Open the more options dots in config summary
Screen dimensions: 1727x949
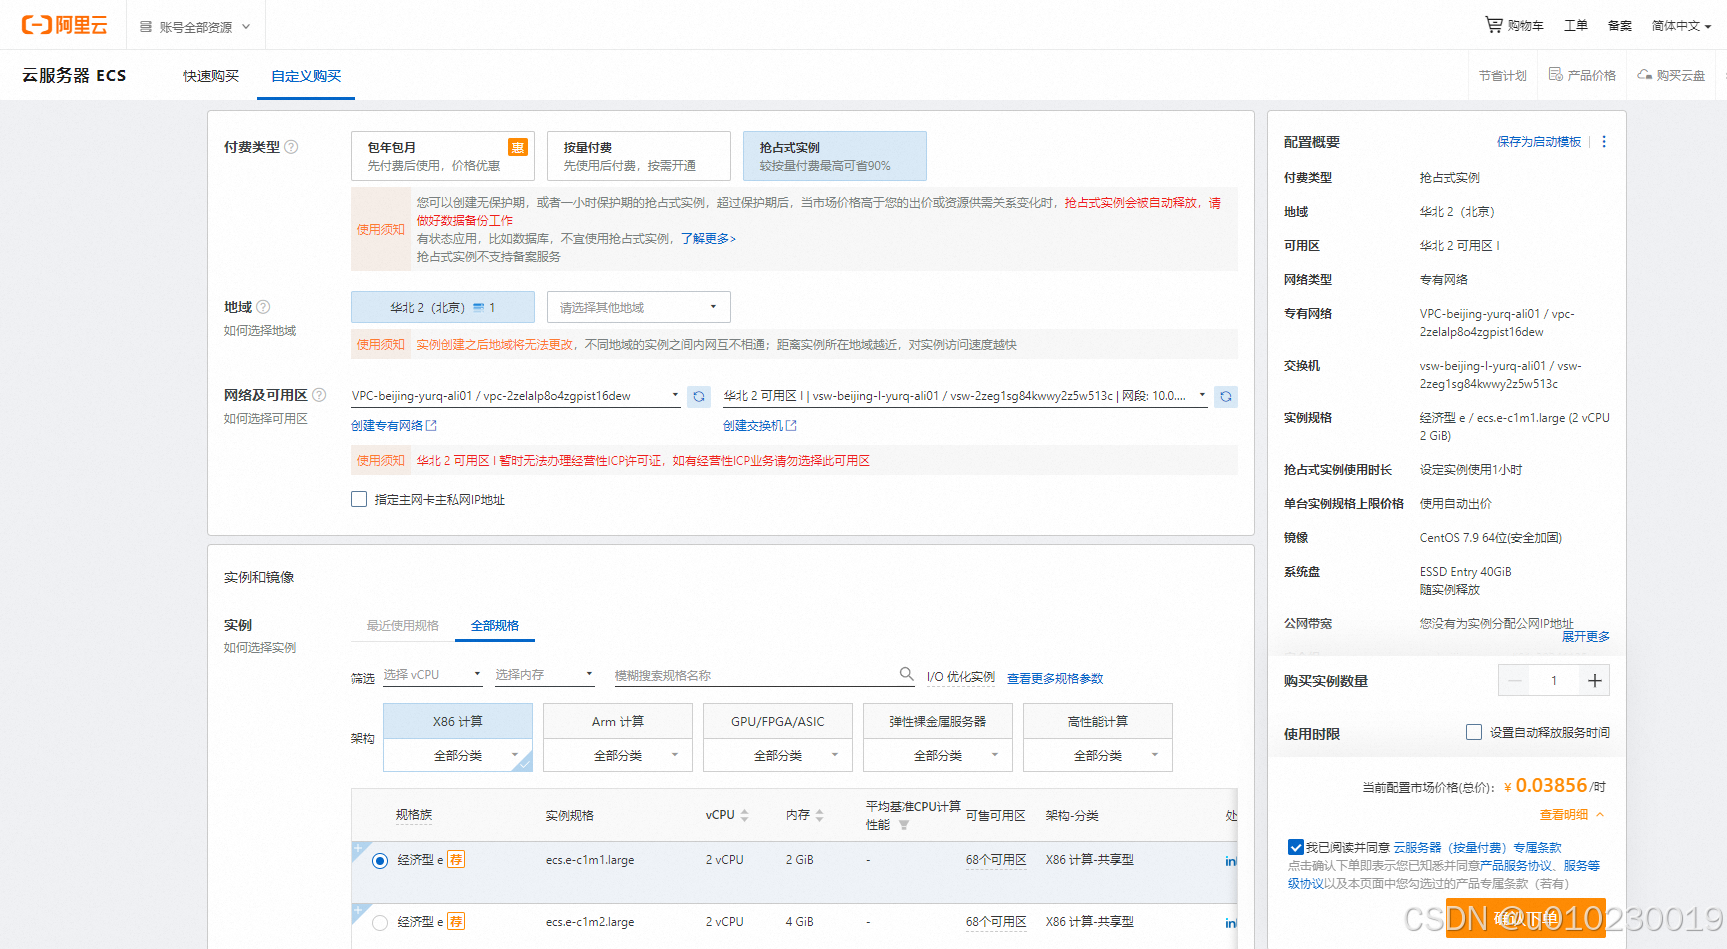[1604, 142]
